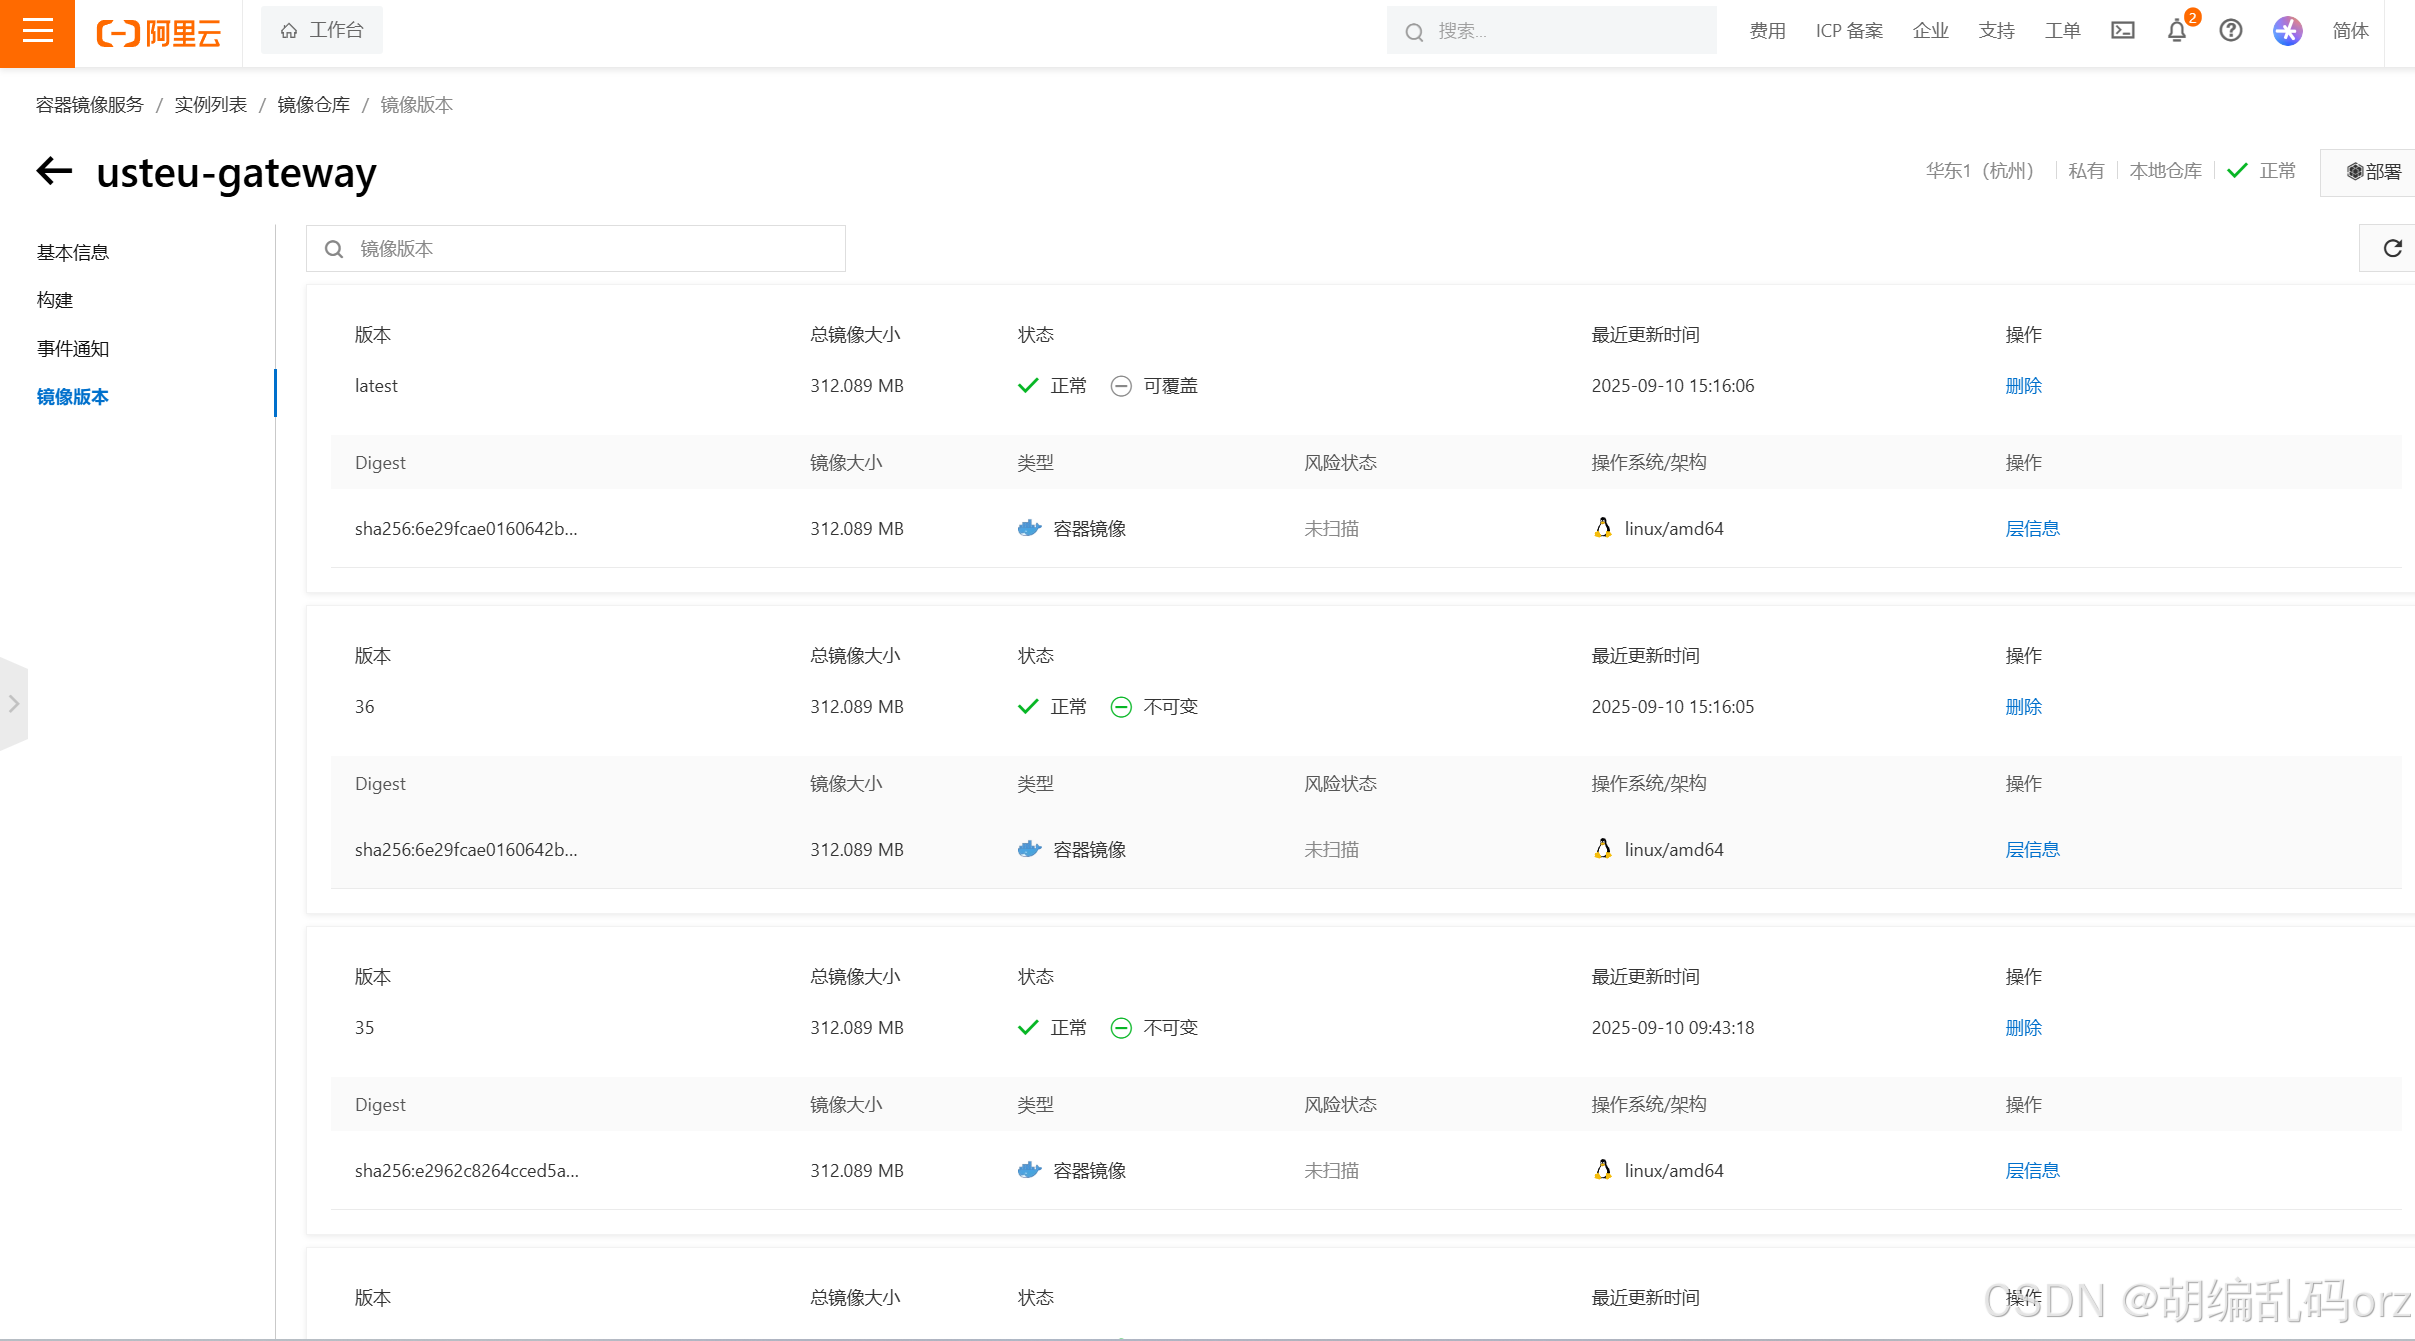Viewport: 2415px width, 1341px height.
Task: Click the version name latest
Action: pyautogui.click(x=376, y=386)
